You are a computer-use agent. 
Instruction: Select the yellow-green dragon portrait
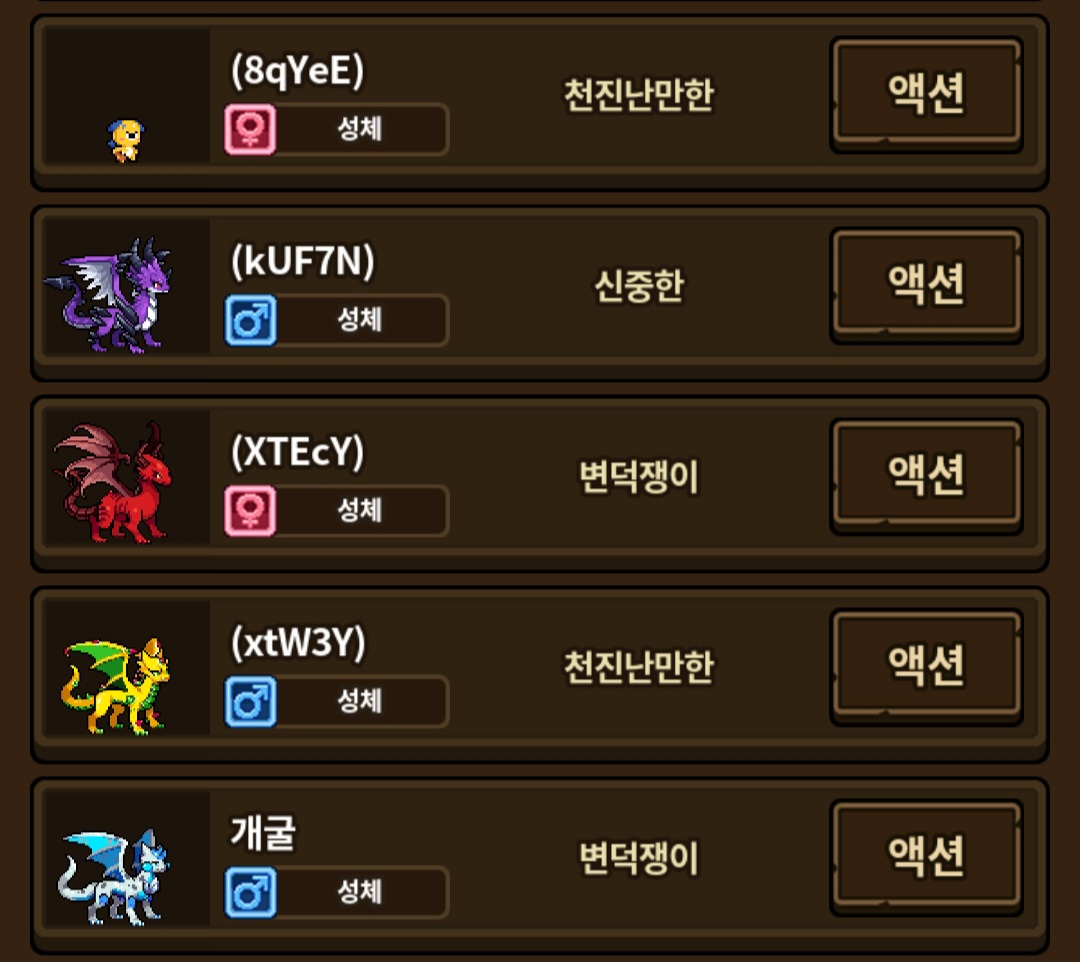pyautogui.click(x=116, y=686)
